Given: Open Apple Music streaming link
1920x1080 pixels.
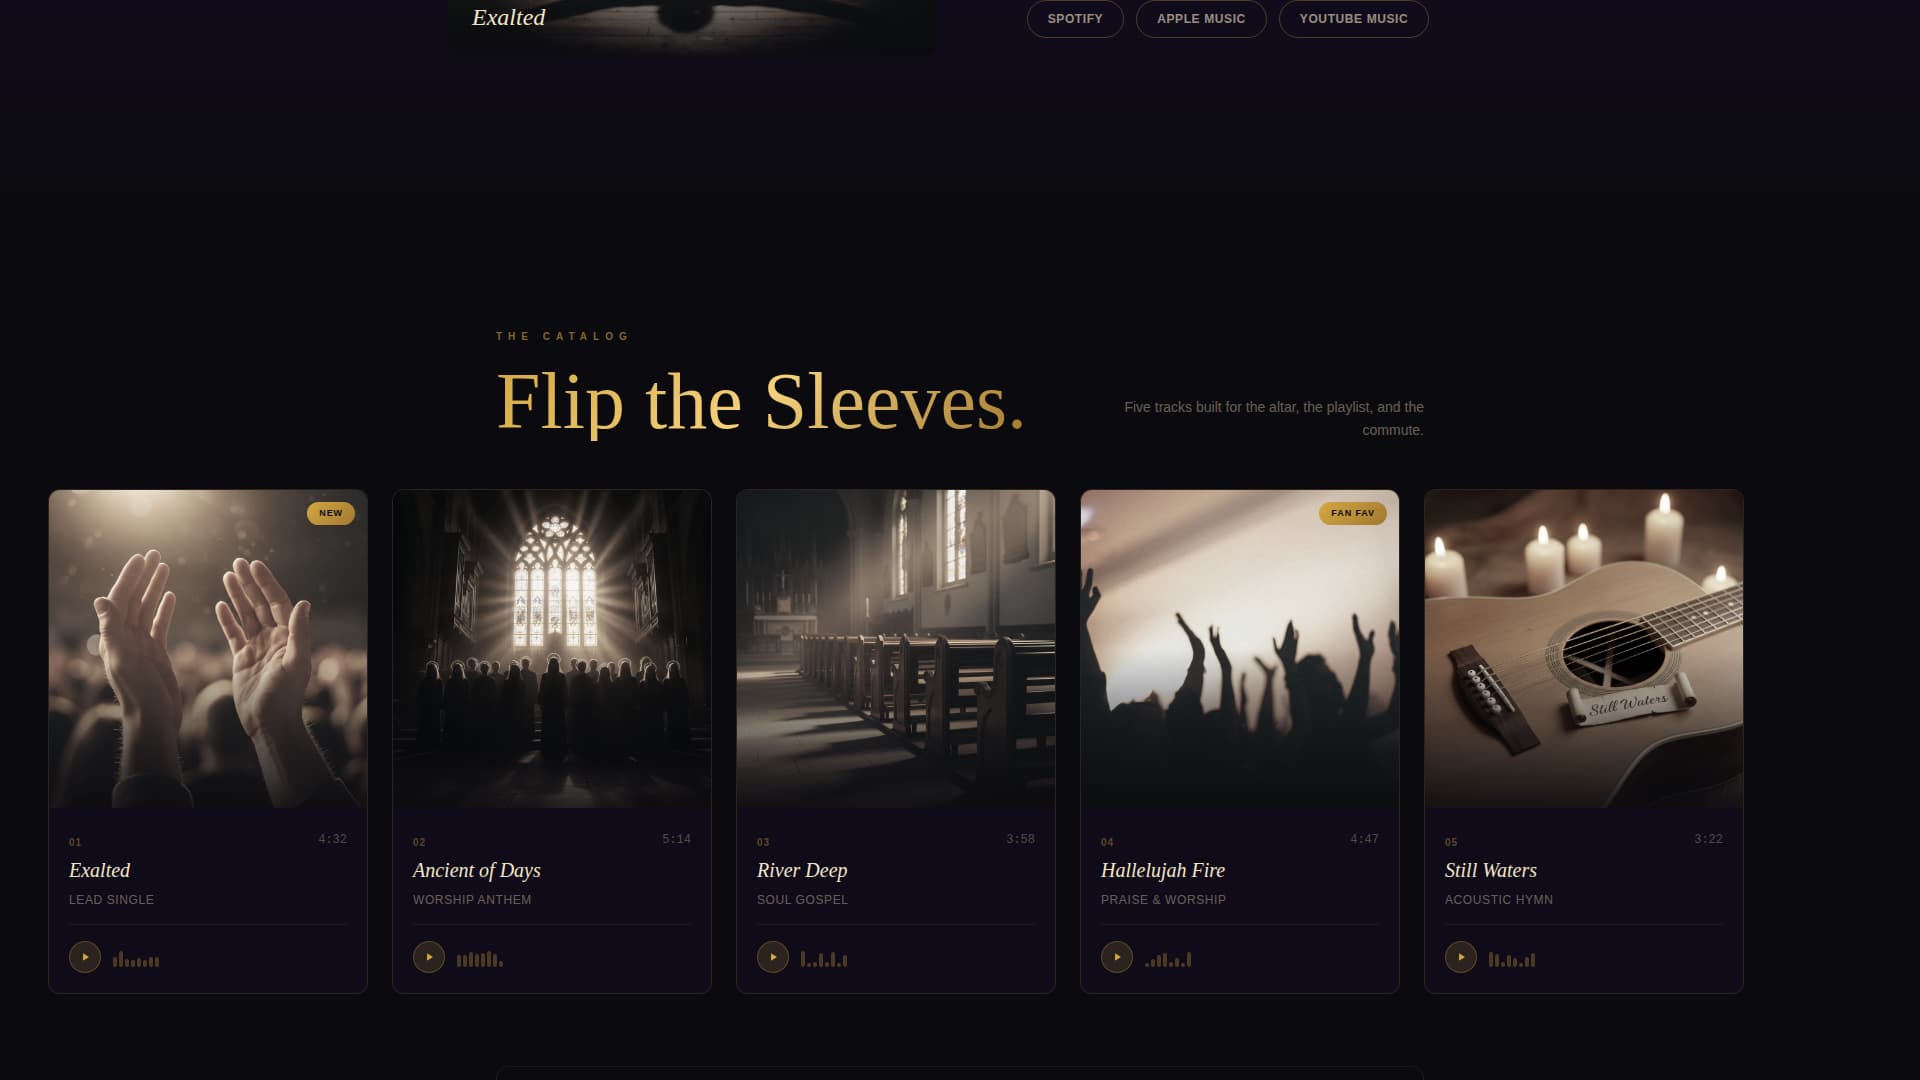Looking at the screenshot, I should coord(1200,19).
